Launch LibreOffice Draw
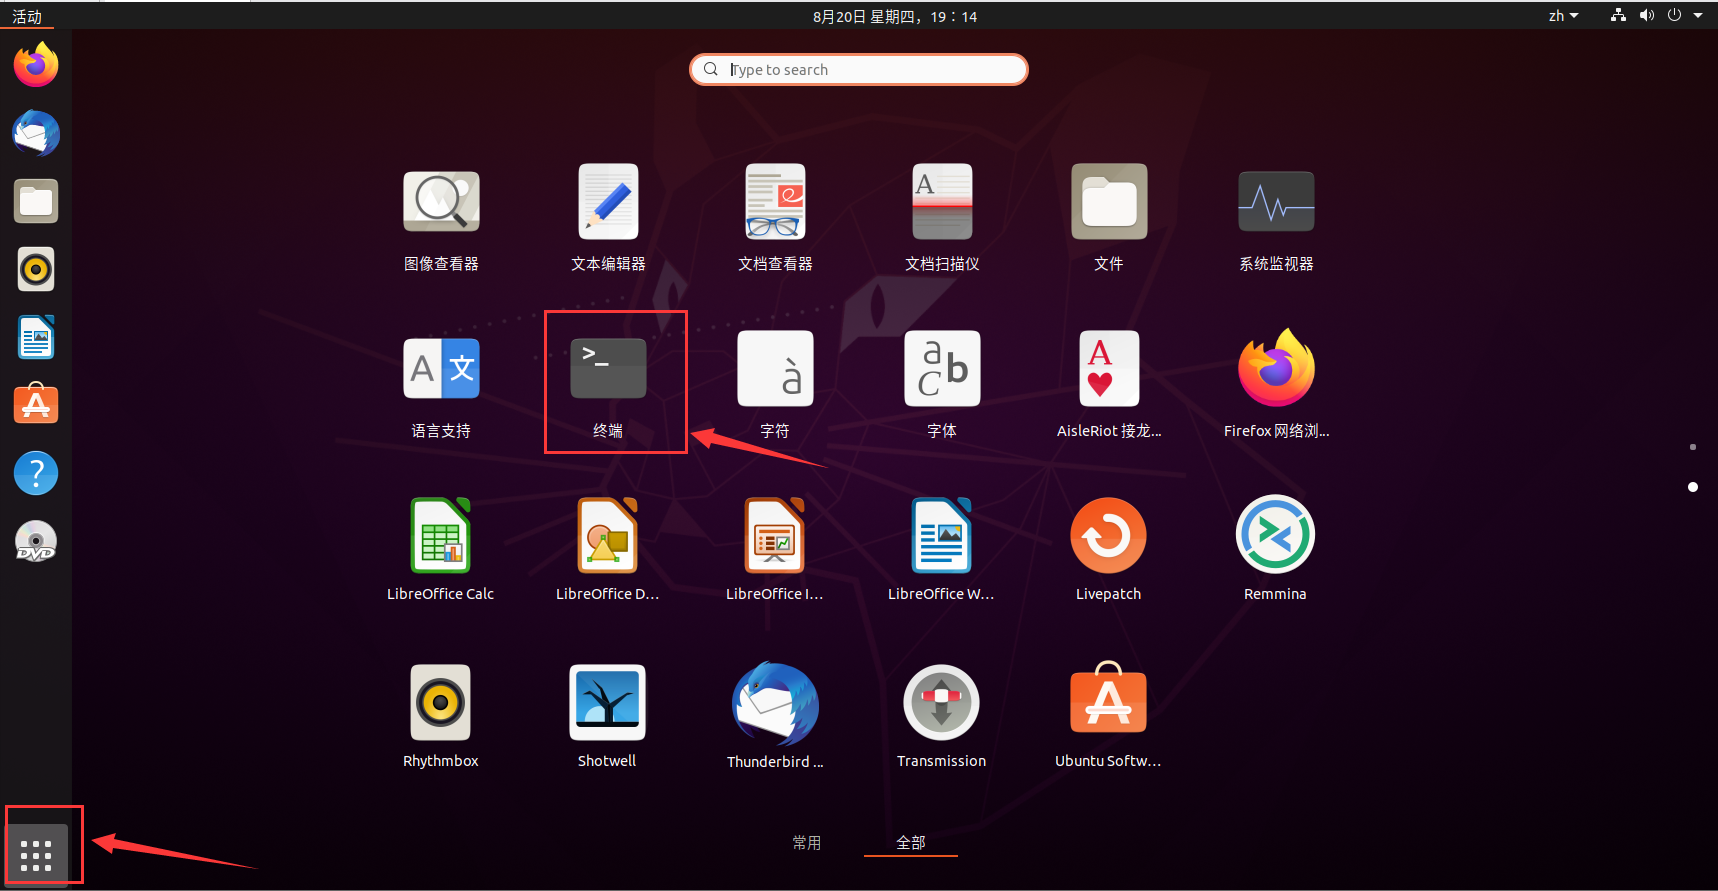The width and height of the screenshot is (1718, 891). 608,535
